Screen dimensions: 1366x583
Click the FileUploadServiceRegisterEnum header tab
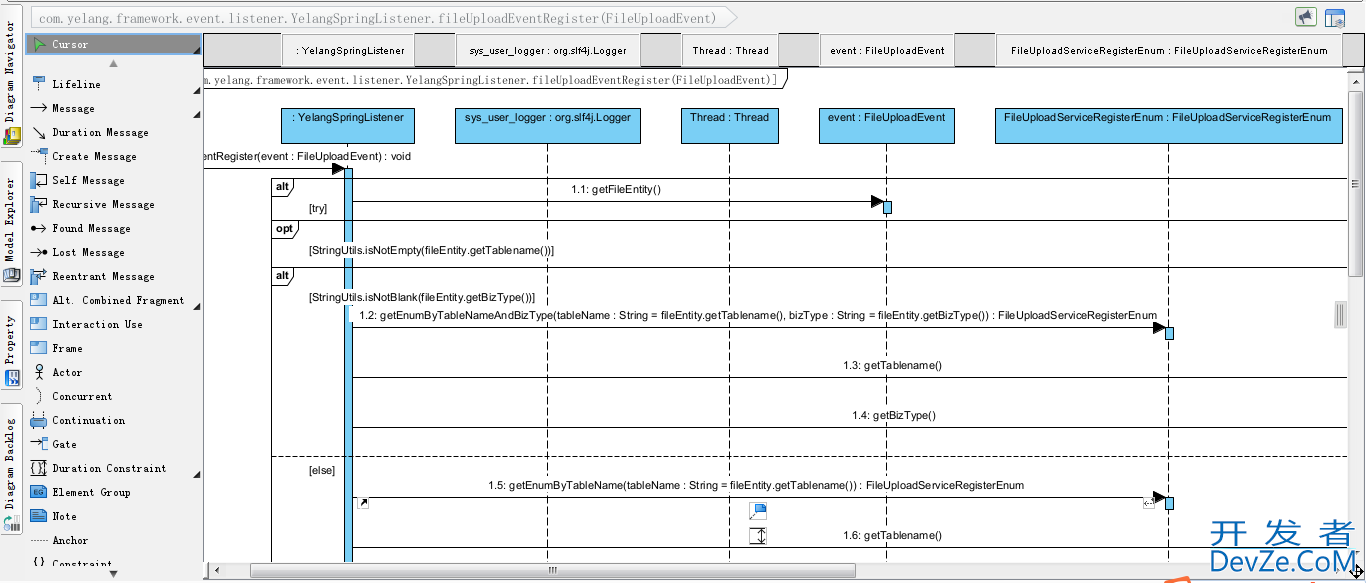coord(1169,50)
